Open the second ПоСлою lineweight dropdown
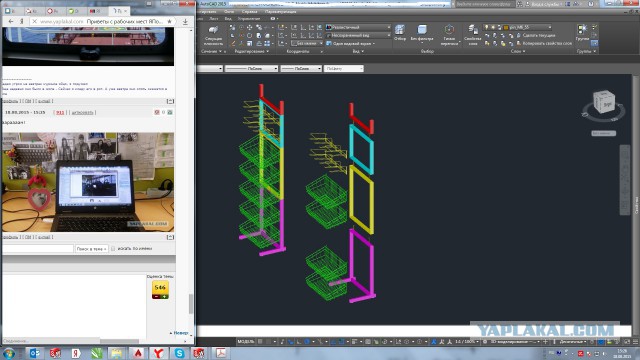640x360 pixels. pyautogui.click(x=301, y=69)
